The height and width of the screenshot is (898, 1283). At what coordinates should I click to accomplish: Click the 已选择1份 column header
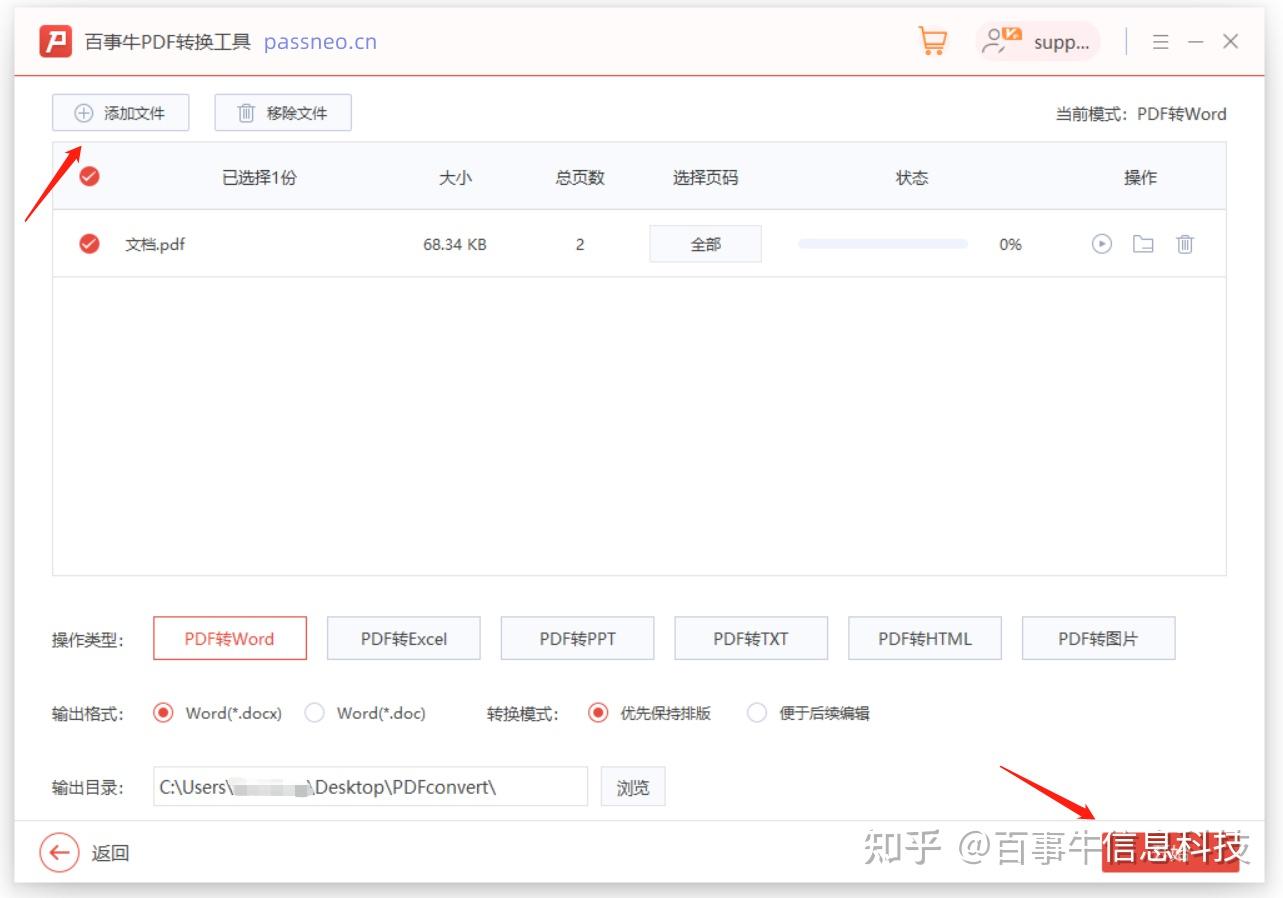[x=259, y=177]
